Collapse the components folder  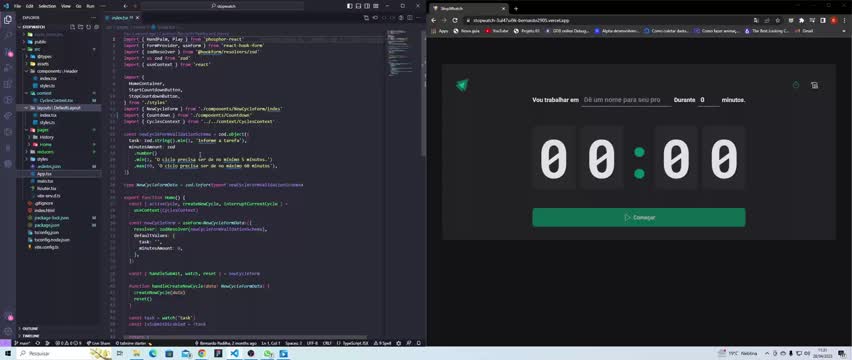pos(53,71)
